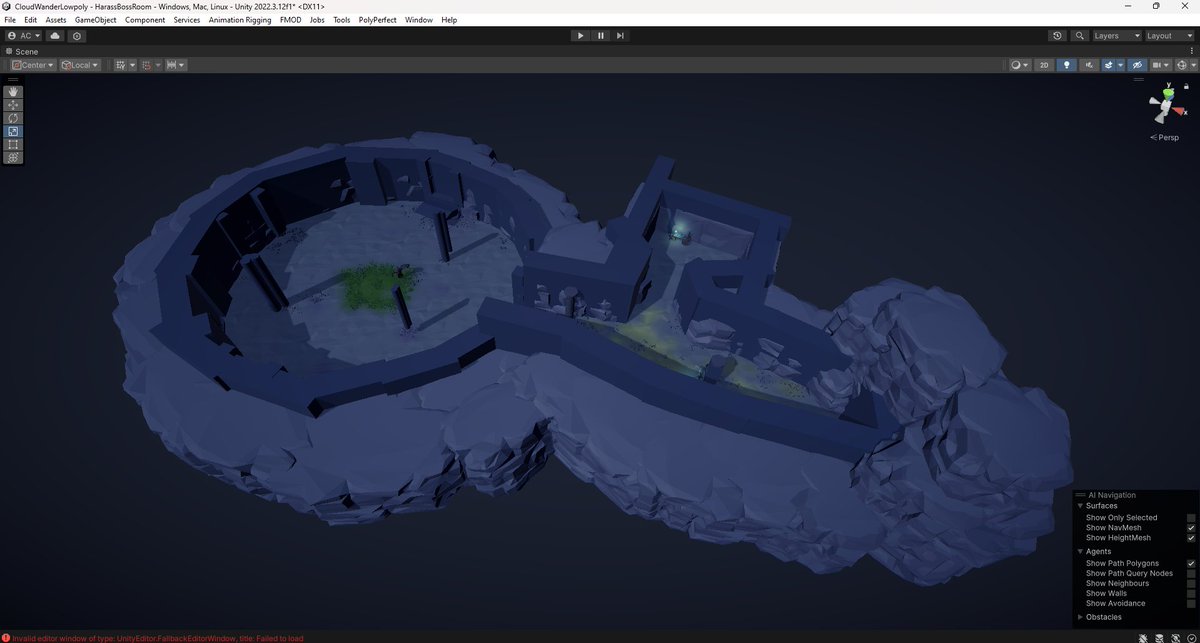The image size is (1200, 643).
Task: Open the File menu
Action: [10, 20]
